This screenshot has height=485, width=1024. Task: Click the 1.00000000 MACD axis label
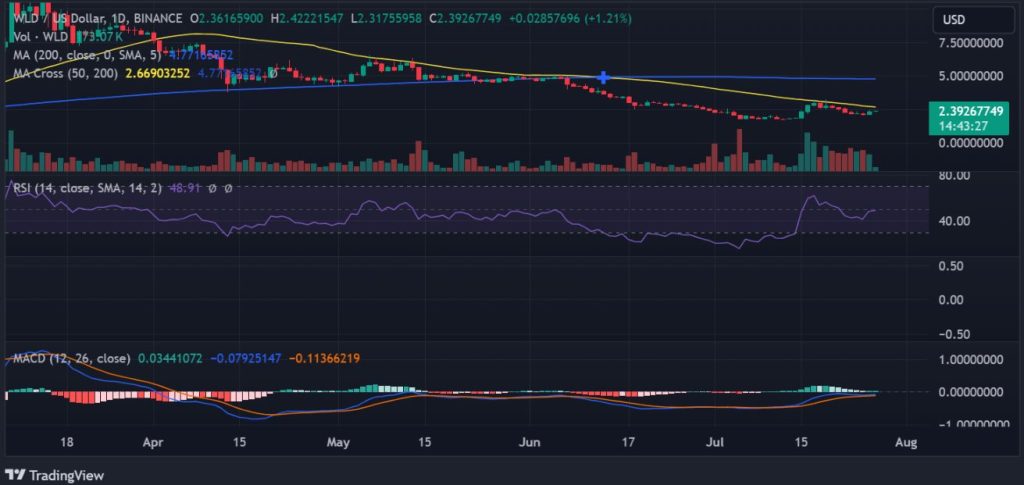[x=970, y=358]
